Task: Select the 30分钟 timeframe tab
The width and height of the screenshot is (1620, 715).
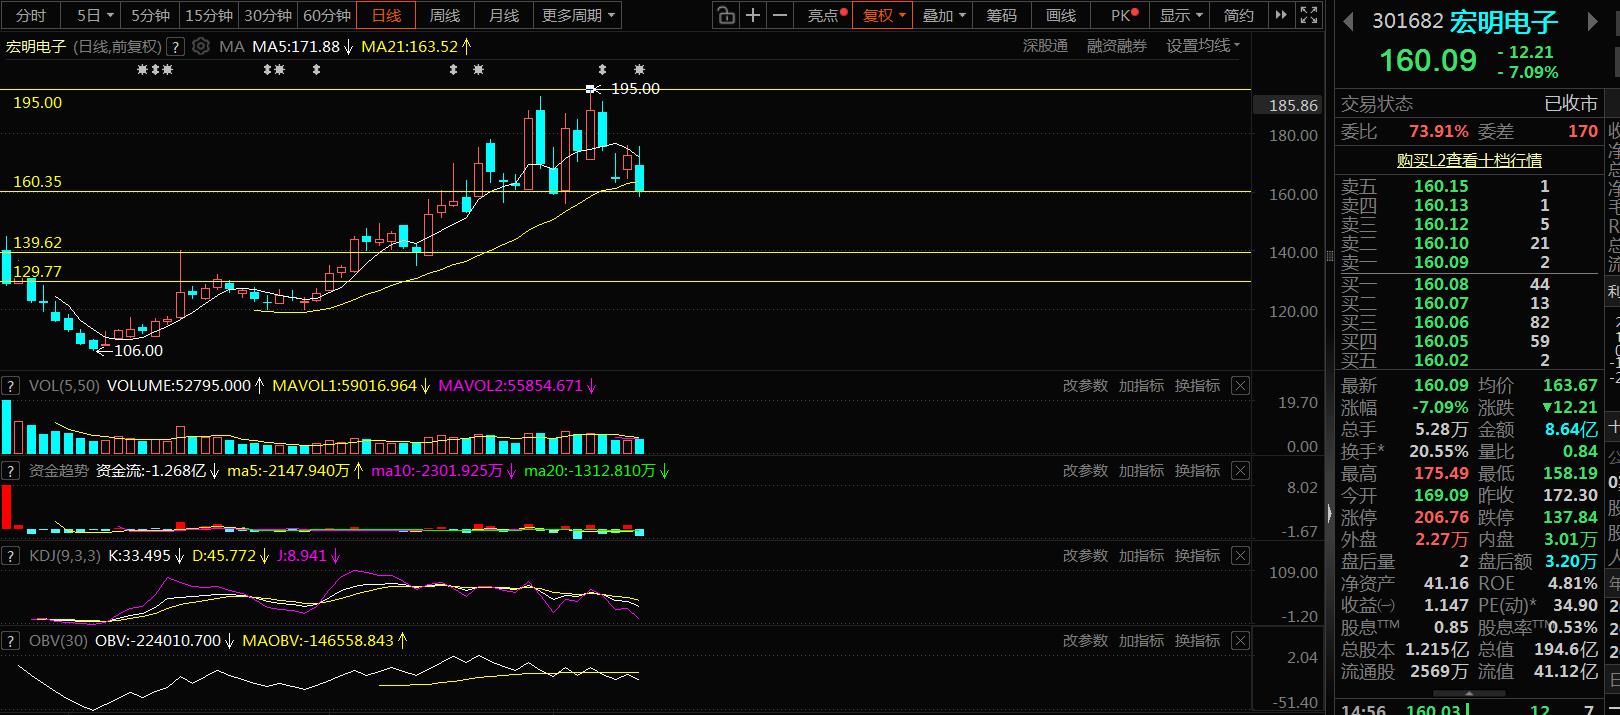Action: 268,15
